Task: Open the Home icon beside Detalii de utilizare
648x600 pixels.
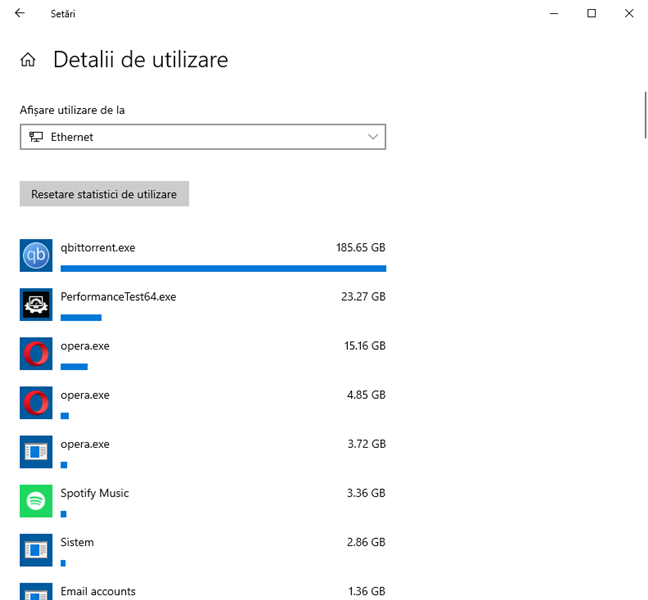Action: (28, 60)
